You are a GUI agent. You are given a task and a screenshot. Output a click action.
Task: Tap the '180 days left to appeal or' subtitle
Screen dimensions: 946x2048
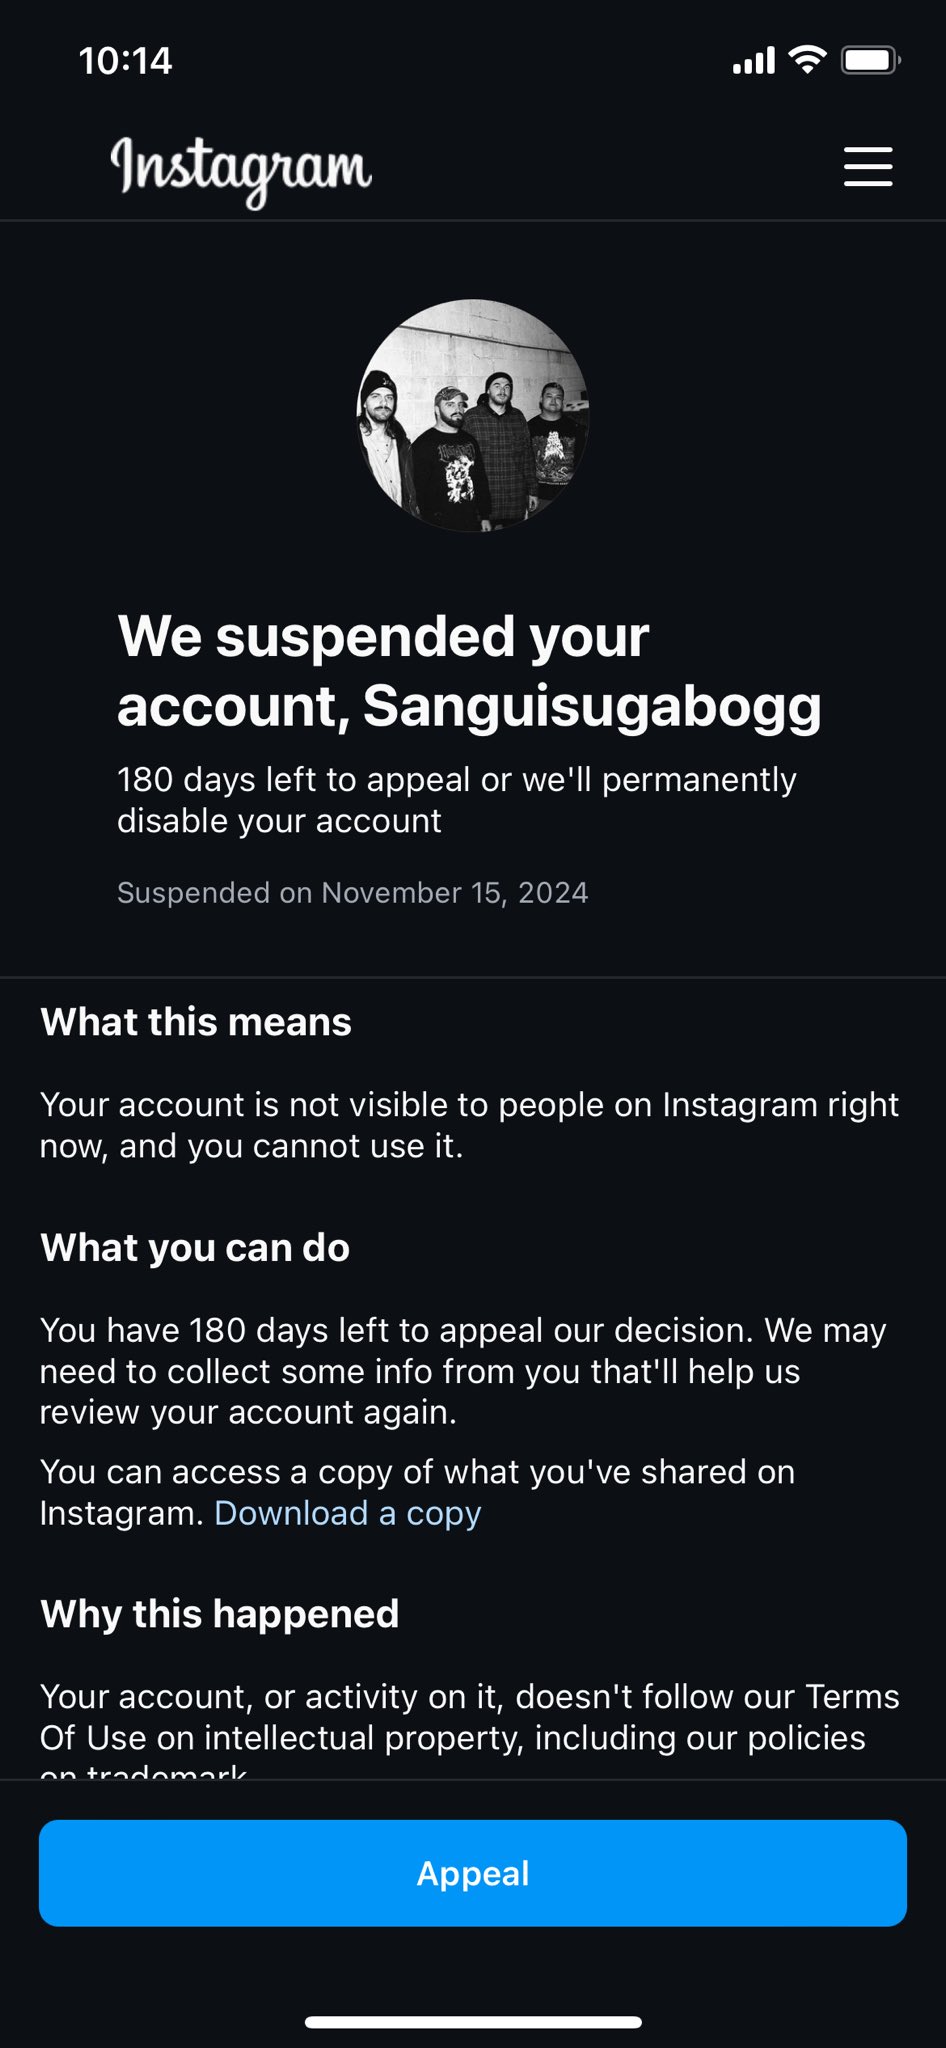tap(456, 800)
